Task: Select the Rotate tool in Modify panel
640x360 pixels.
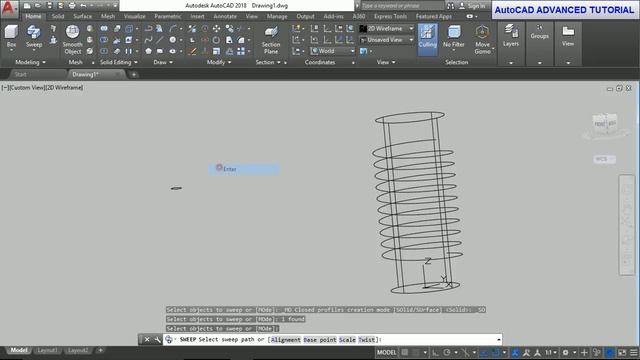Action: point(216,40)
